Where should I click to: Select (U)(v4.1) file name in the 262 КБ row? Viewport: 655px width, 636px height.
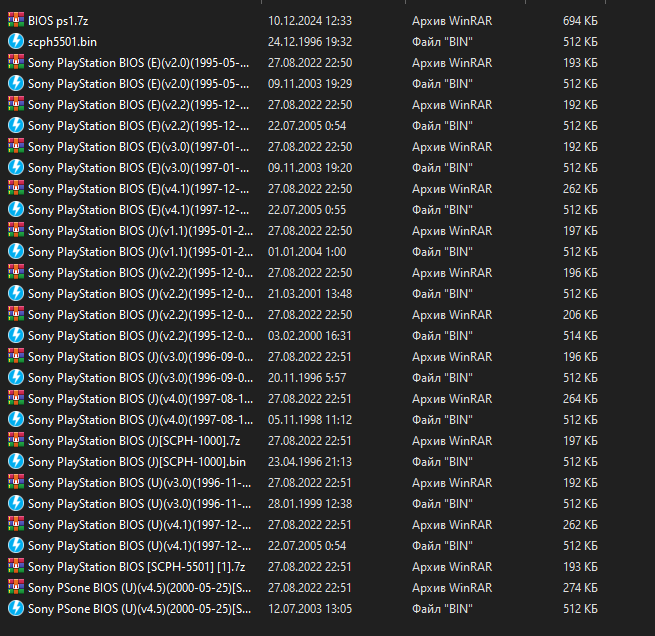click(140, 525)
